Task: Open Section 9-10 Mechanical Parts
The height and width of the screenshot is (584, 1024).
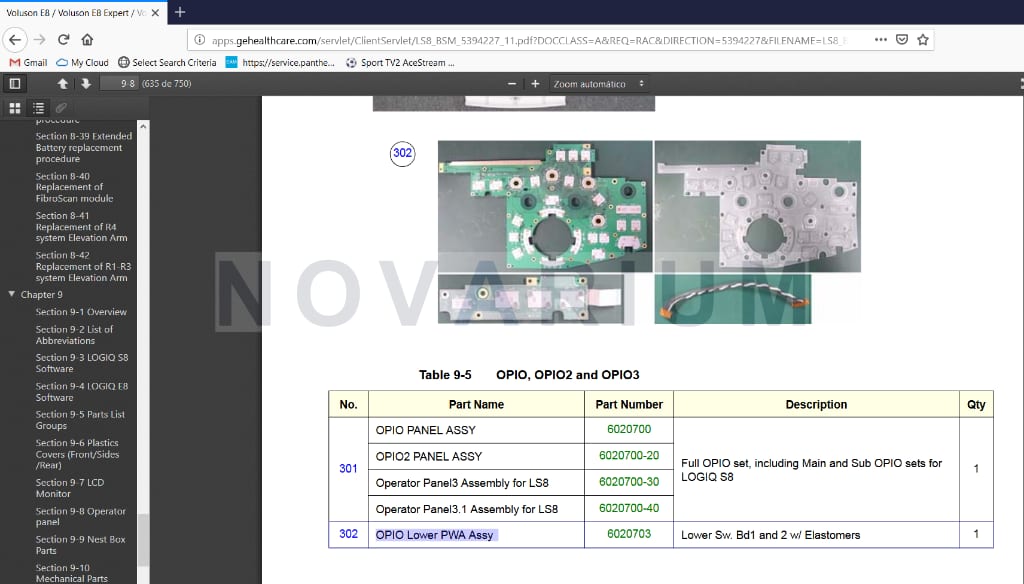Action: 72,574
